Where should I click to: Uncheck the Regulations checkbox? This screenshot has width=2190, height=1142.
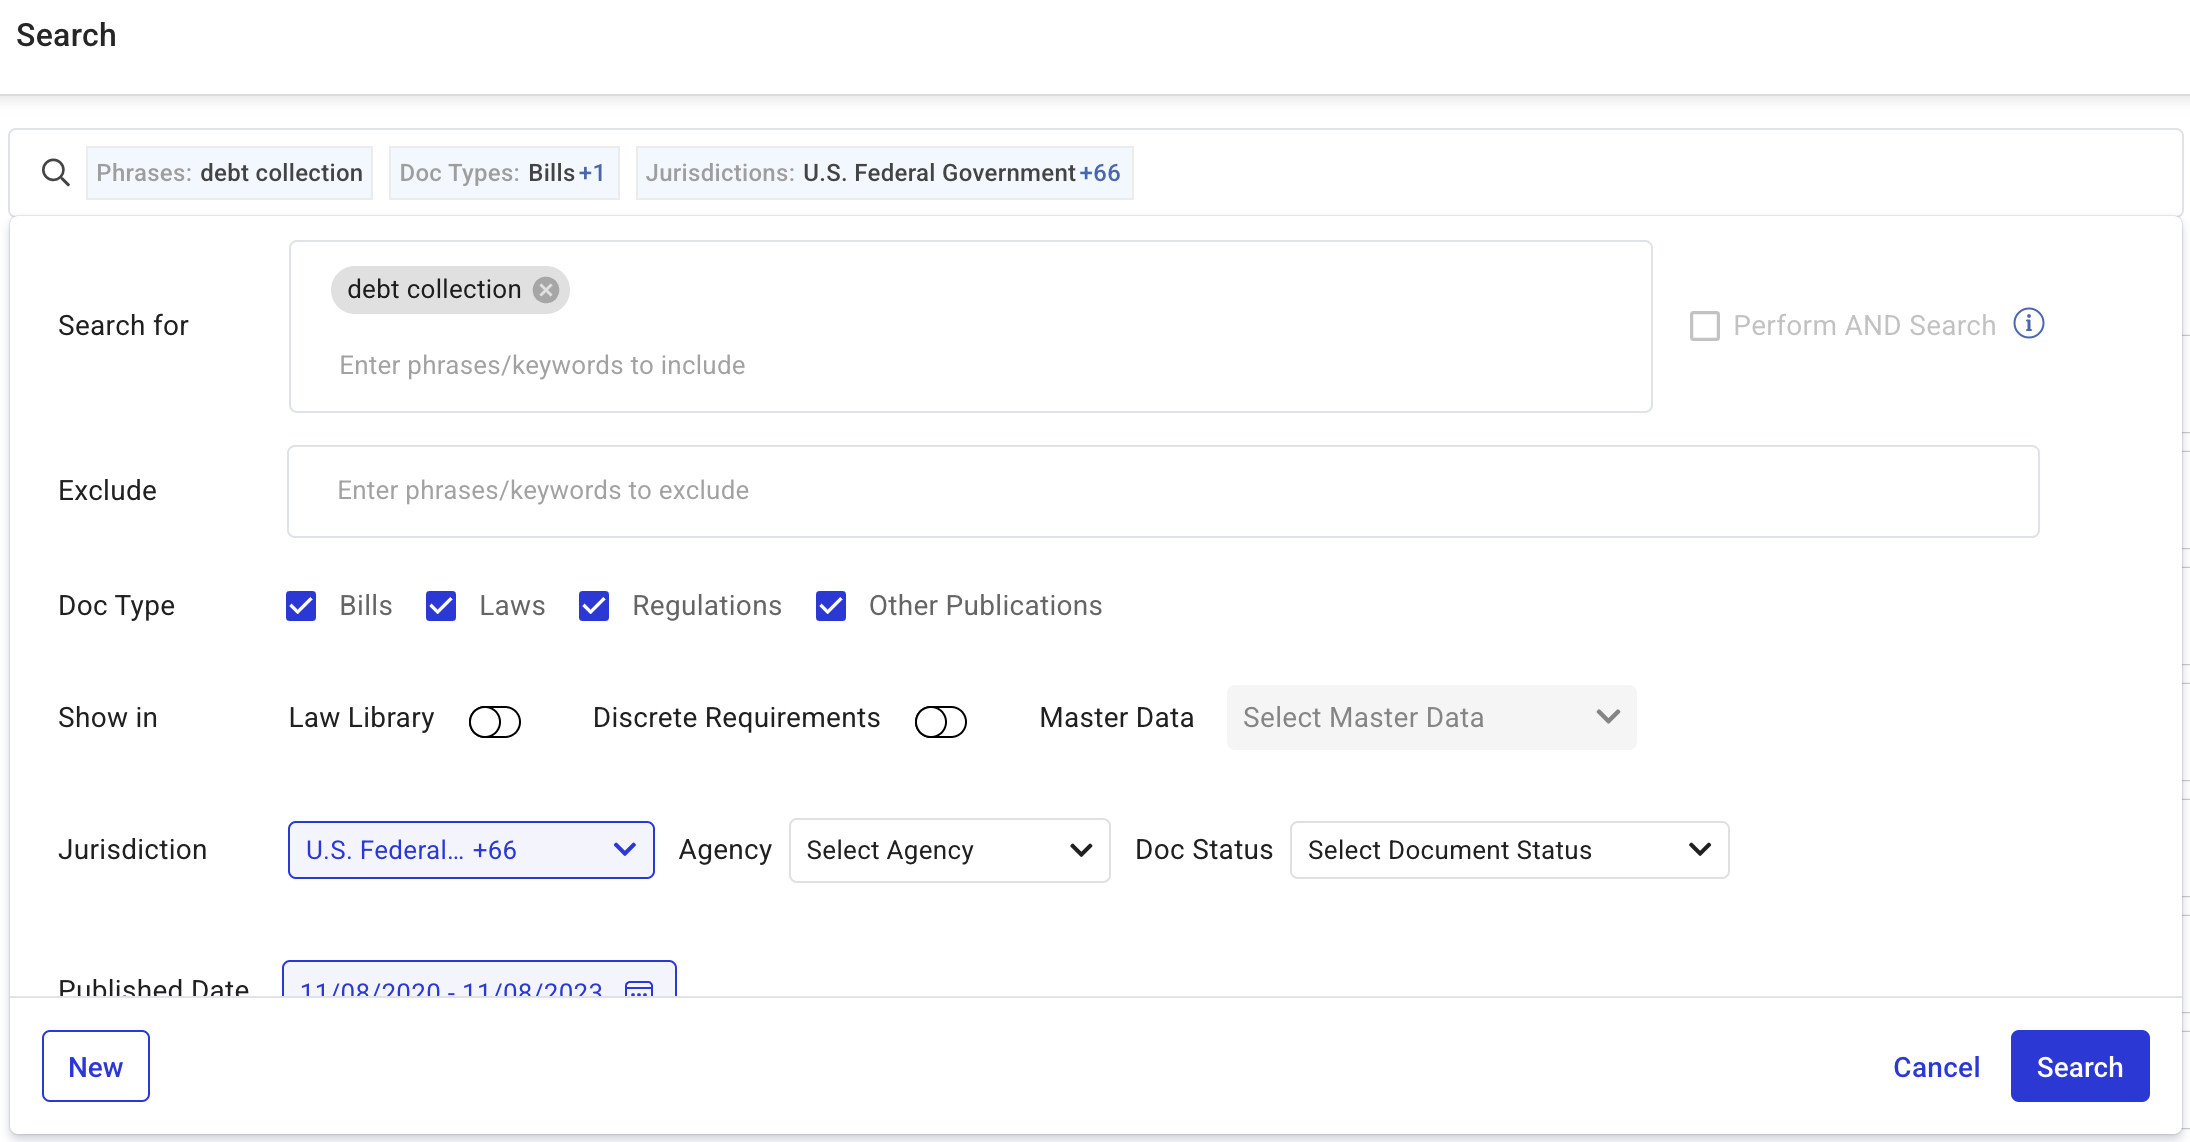point(594,606)
